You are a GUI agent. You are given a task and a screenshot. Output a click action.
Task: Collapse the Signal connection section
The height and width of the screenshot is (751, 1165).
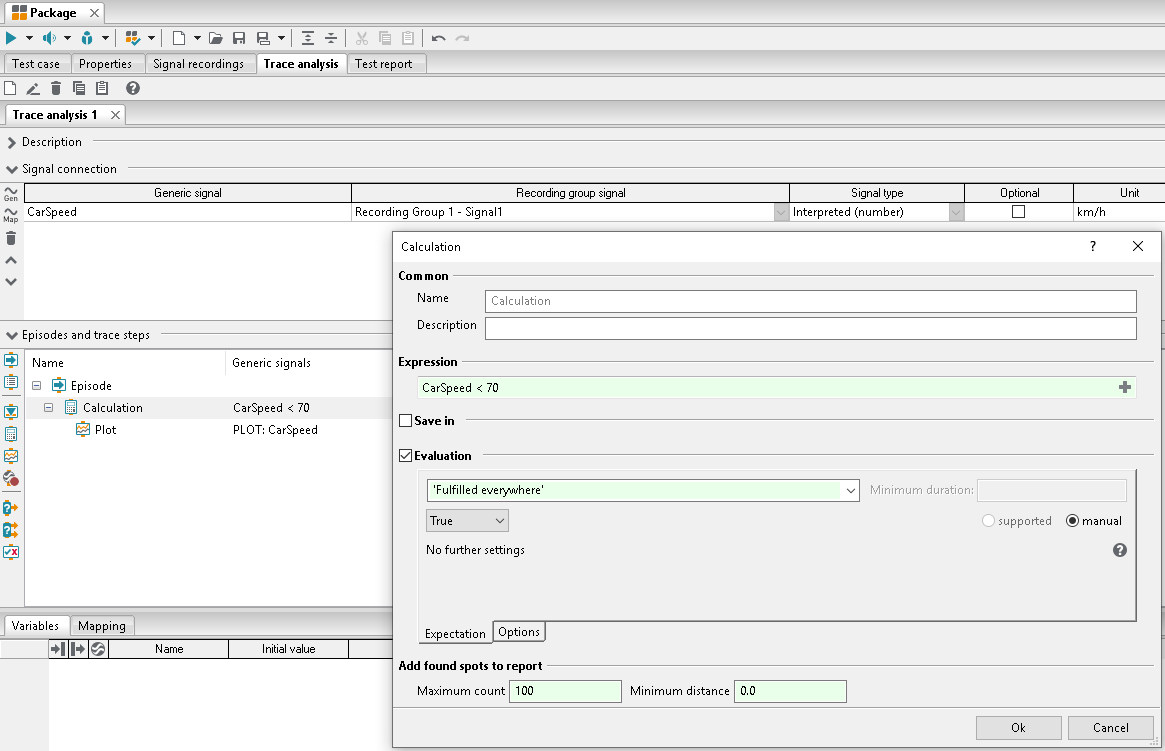pos(12,169)
